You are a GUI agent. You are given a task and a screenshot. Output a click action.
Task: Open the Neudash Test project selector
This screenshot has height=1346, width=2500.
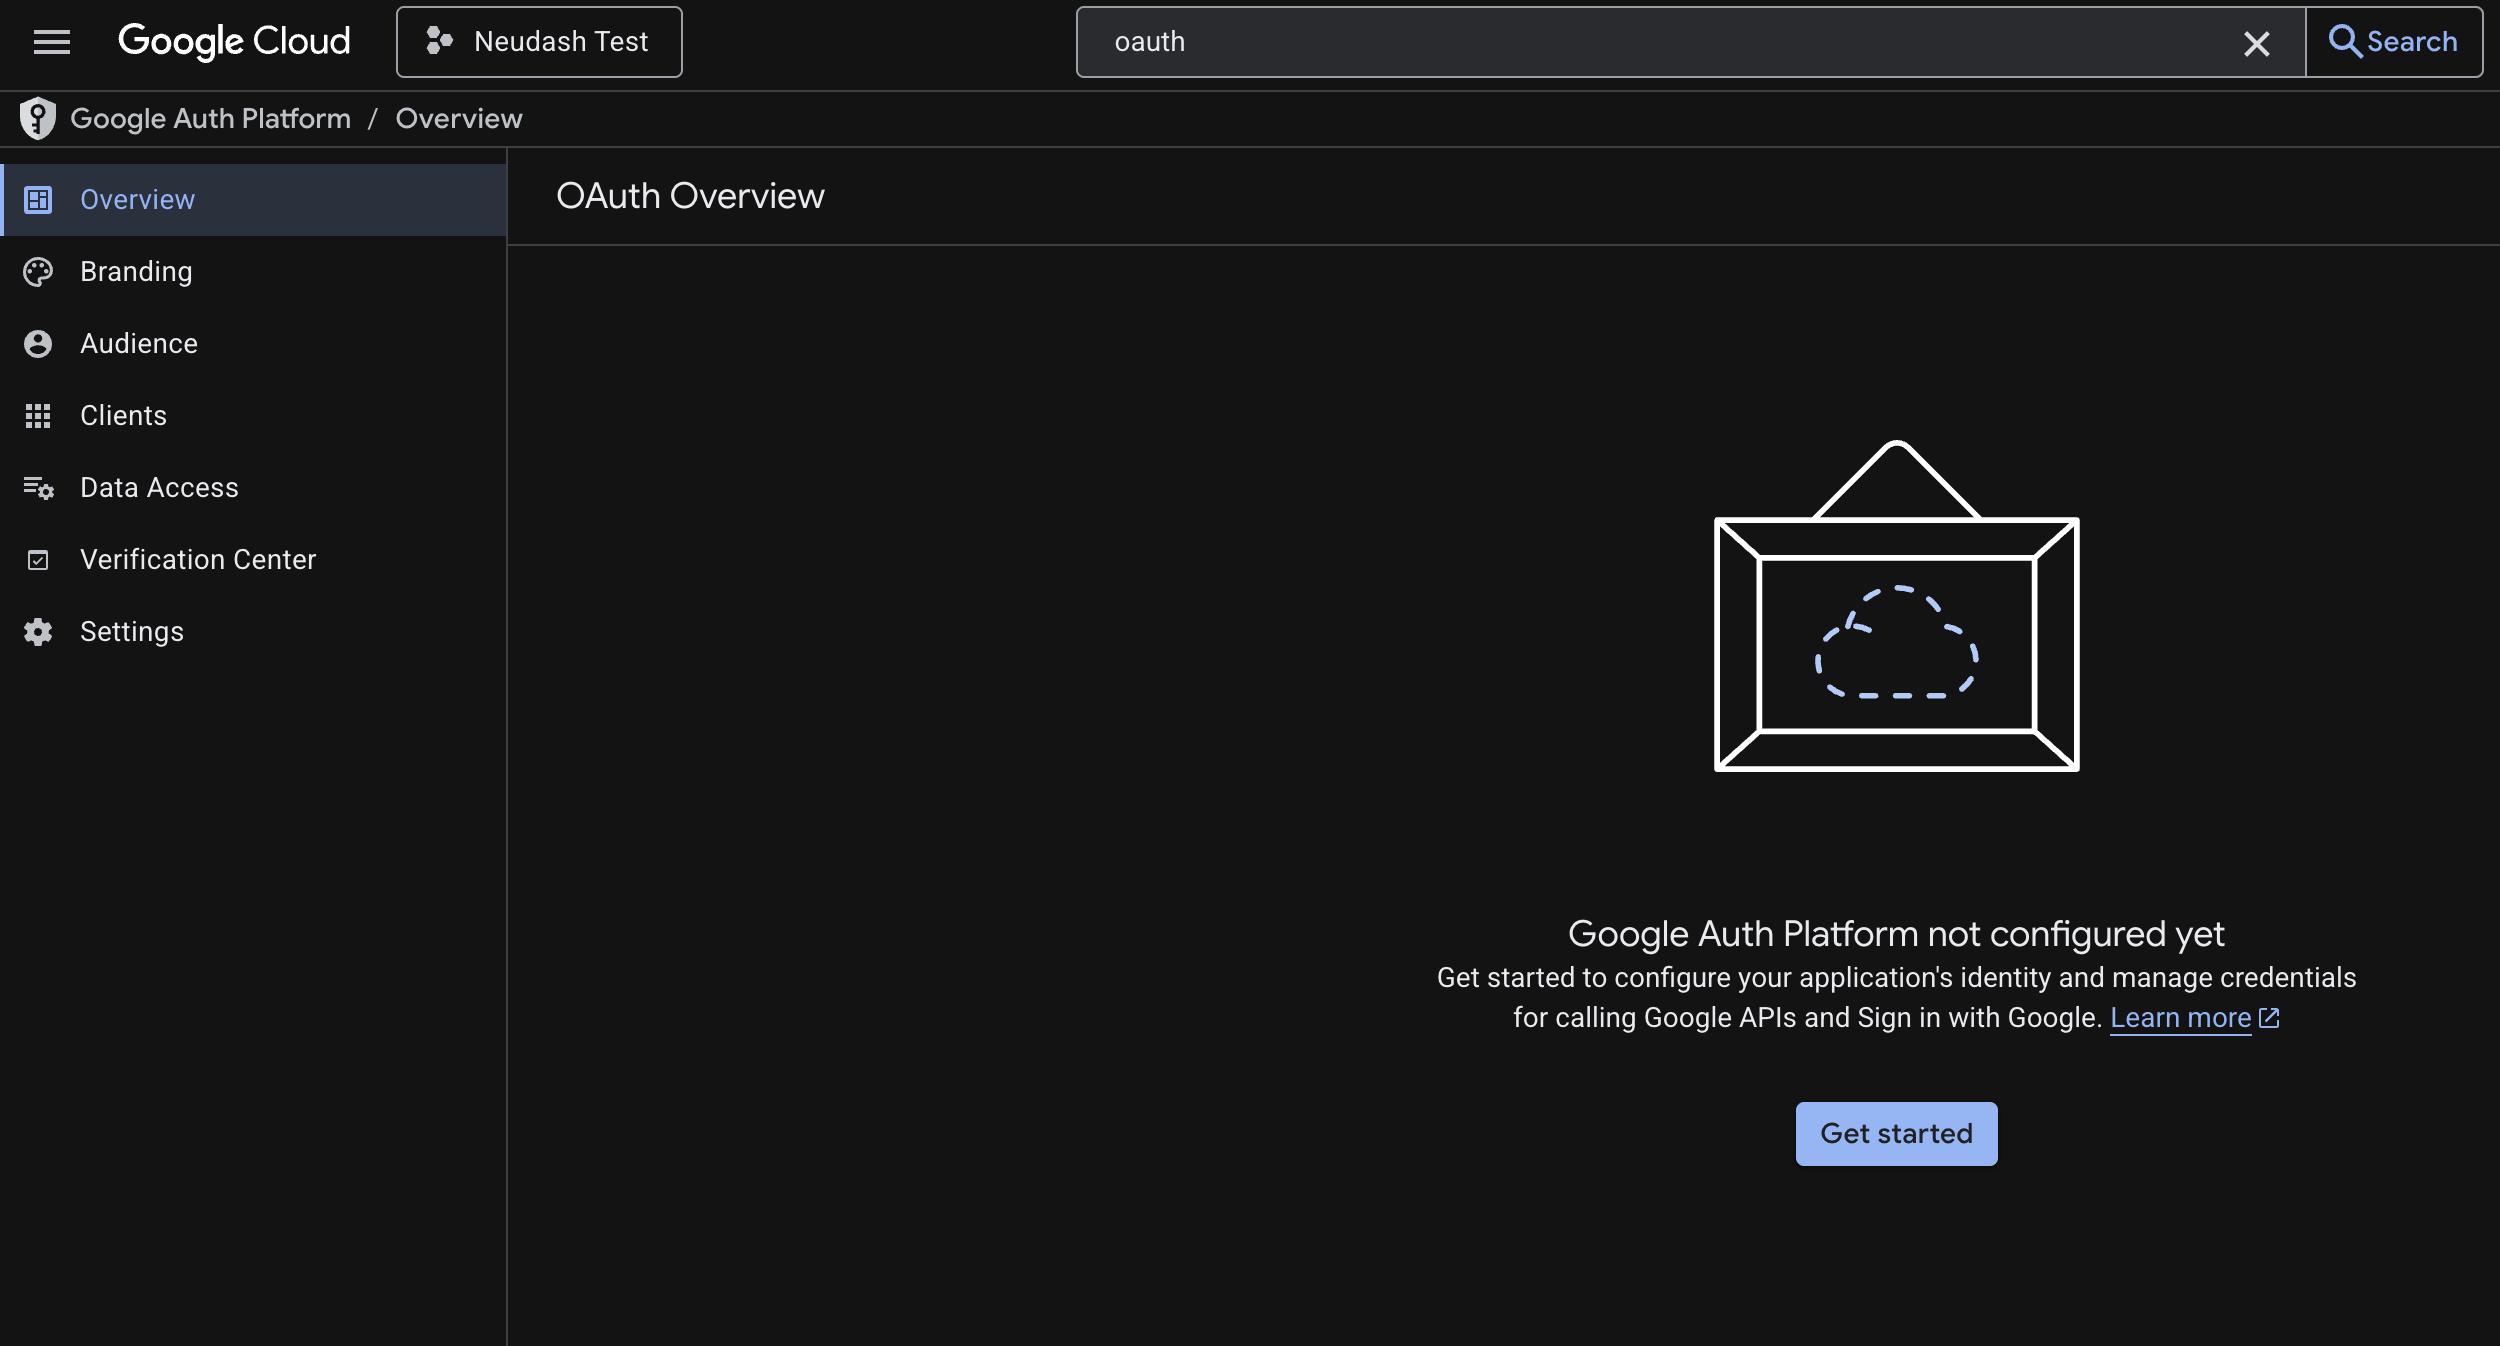[x=539, y=41]
